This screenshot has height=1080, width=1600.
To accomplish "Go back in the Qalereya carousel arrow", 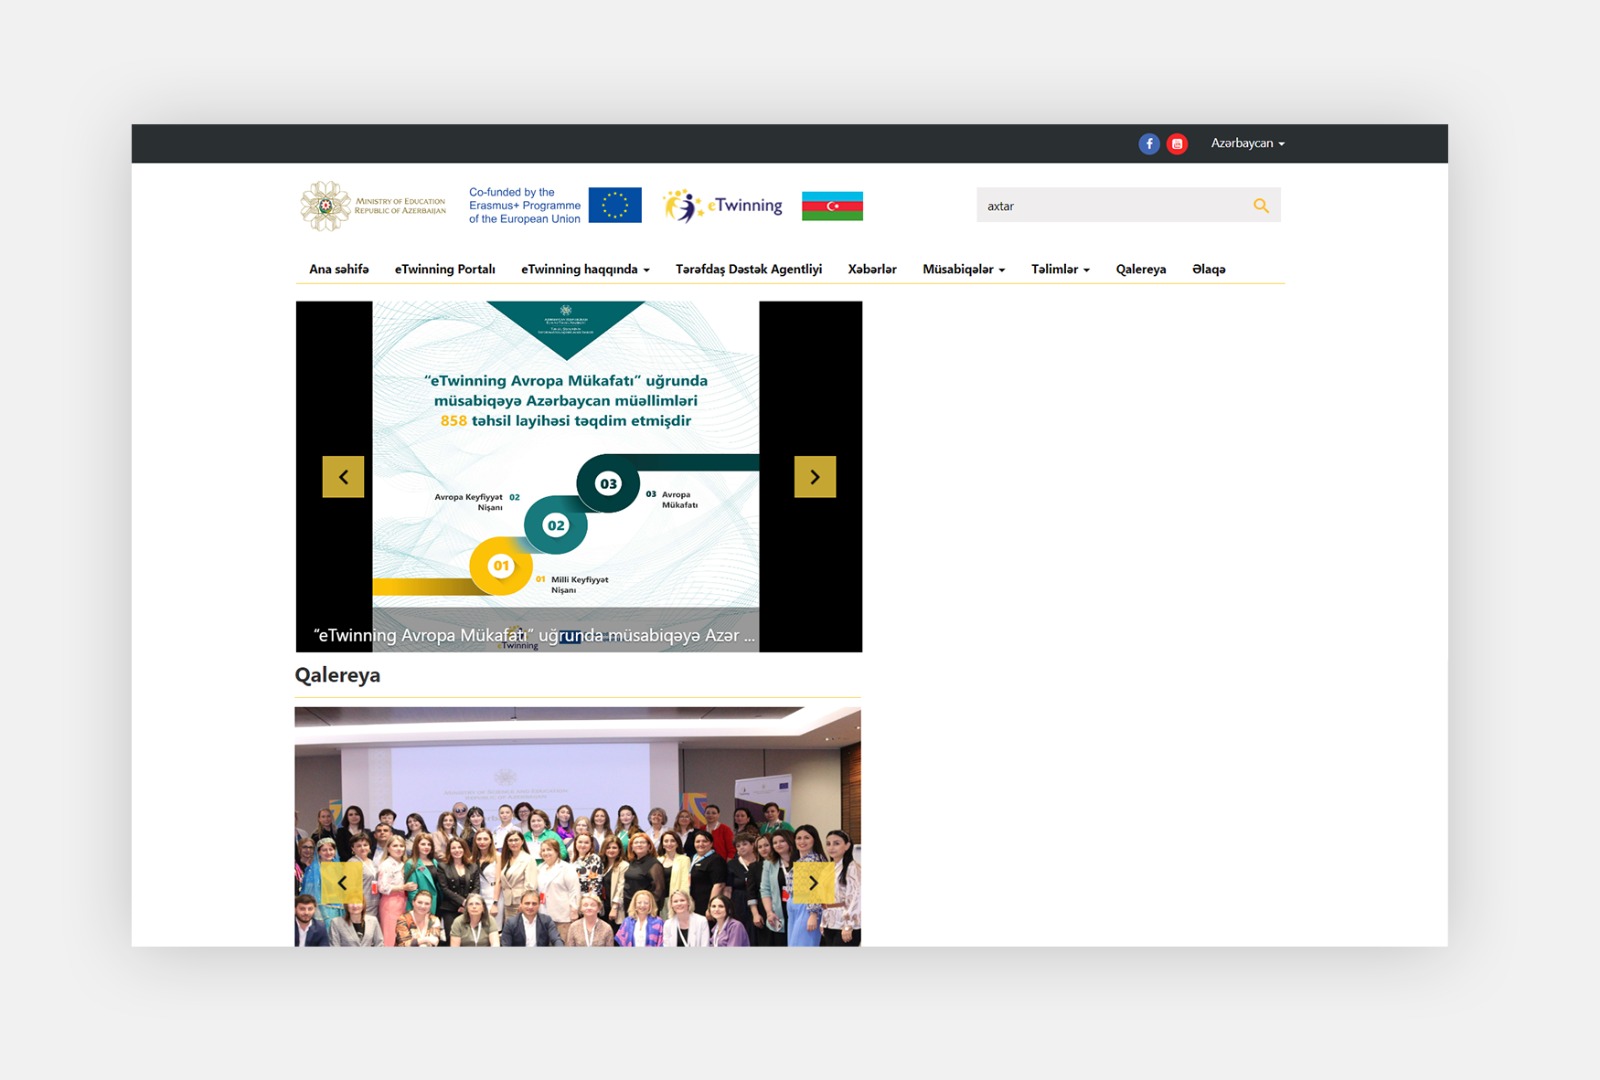I will [344, 884].
